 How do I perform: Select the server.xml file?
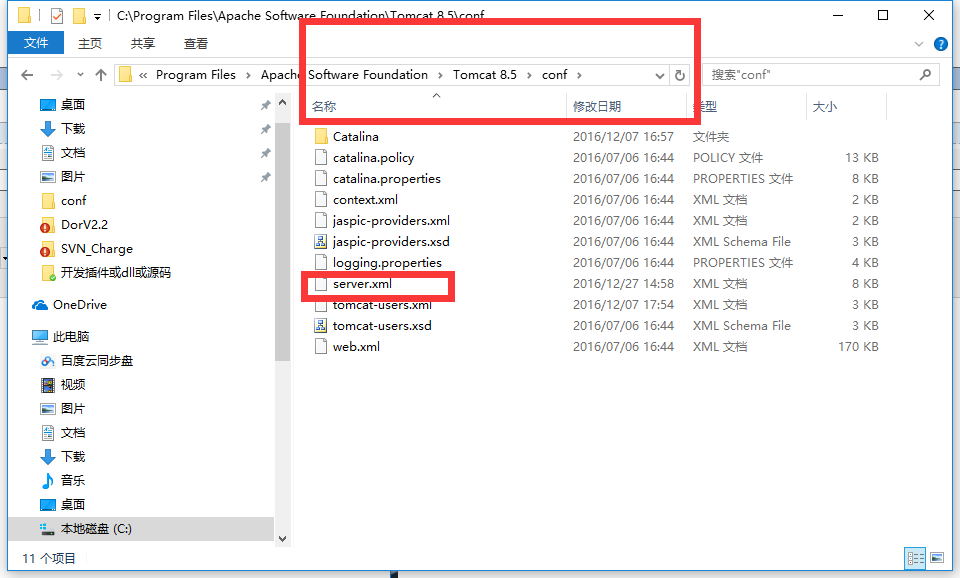(x=362, y=283)
